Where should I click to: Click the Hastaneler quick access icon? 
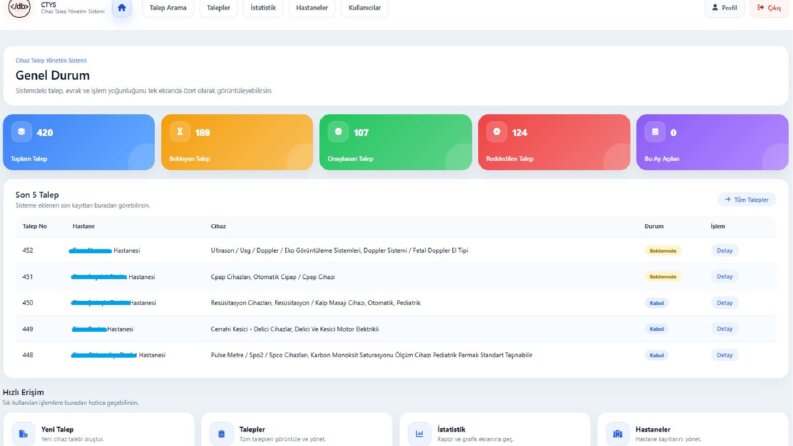click(x=618, y=434)
